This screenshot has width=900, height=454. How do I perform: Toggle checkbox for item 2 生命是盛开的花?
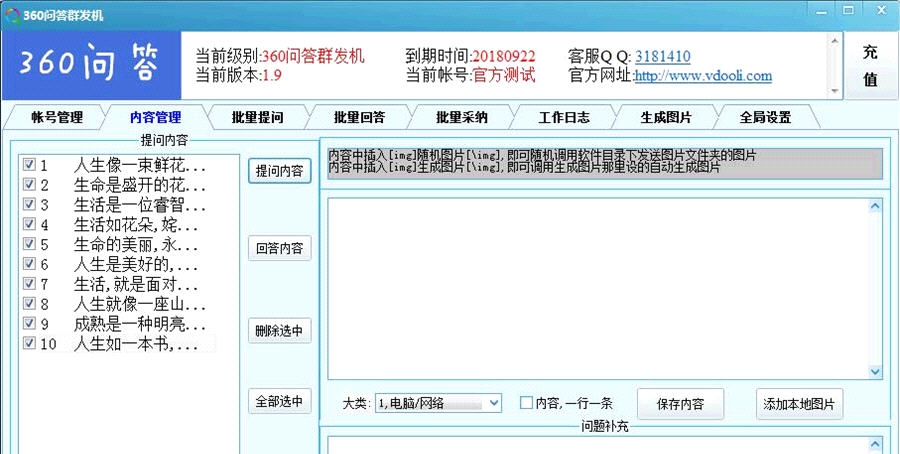coord(29,185)
